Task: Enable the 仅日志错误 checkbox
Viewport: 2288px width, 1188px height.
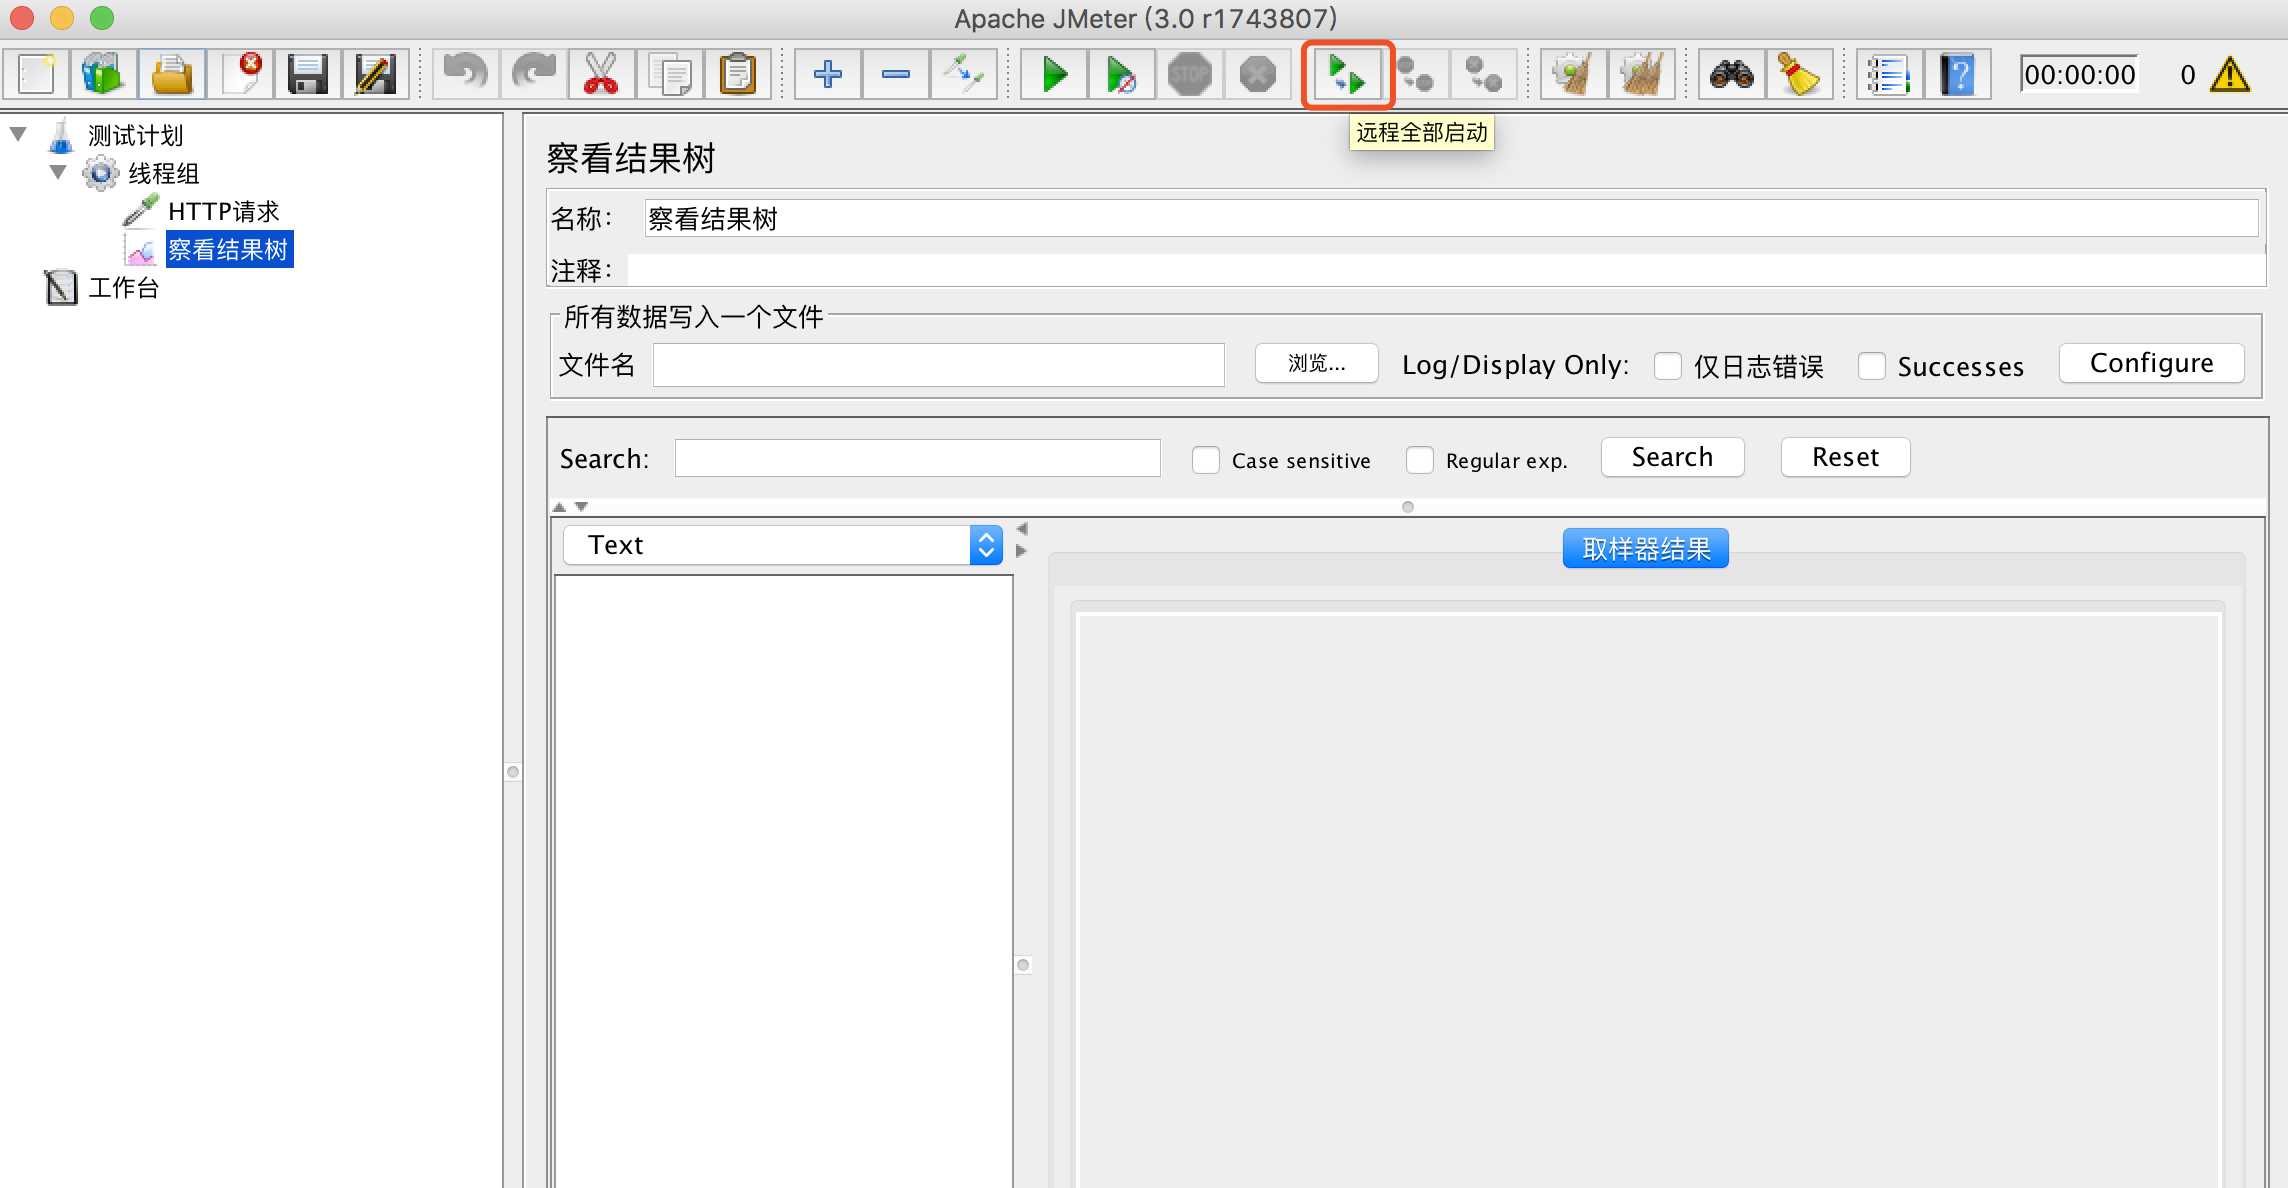Action: [x=1667, y=366]
